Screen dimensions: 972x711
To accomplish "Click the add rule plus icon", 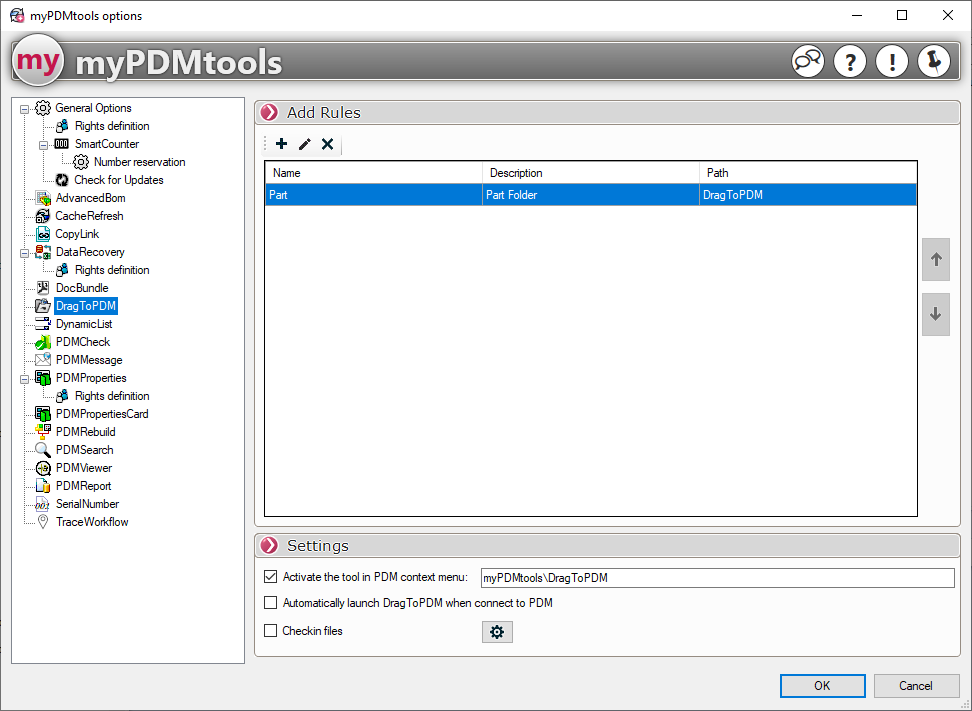I will click(281, 144).
